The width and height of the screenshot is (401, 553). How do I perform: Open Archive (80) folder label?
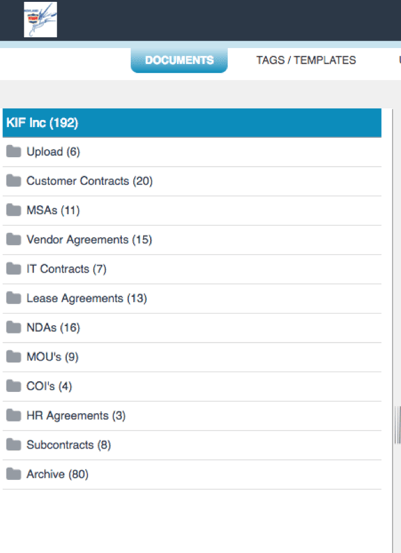point(57,474)
